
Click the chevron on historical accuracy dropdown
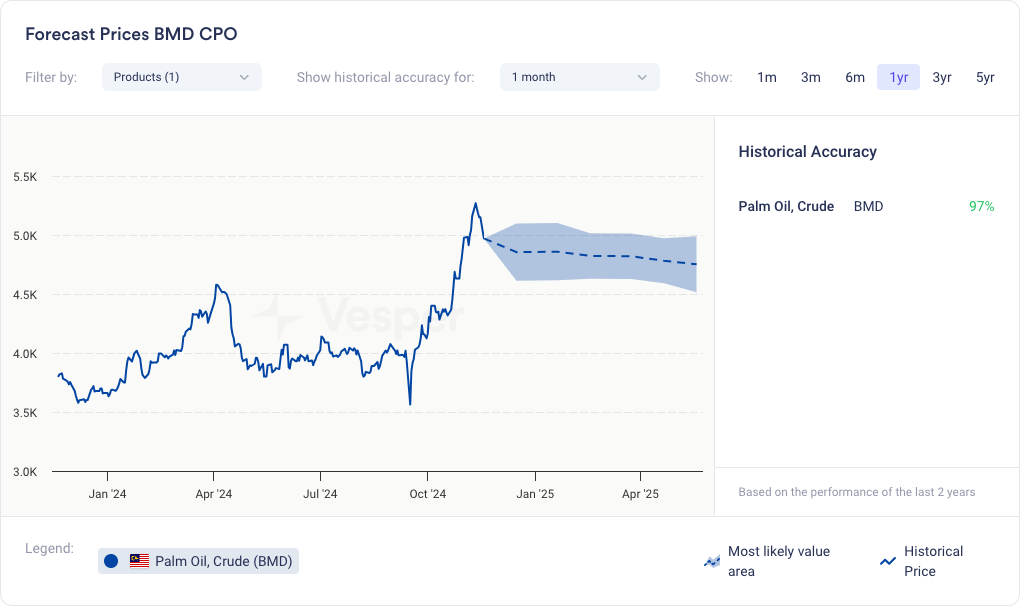coord(643,77)
